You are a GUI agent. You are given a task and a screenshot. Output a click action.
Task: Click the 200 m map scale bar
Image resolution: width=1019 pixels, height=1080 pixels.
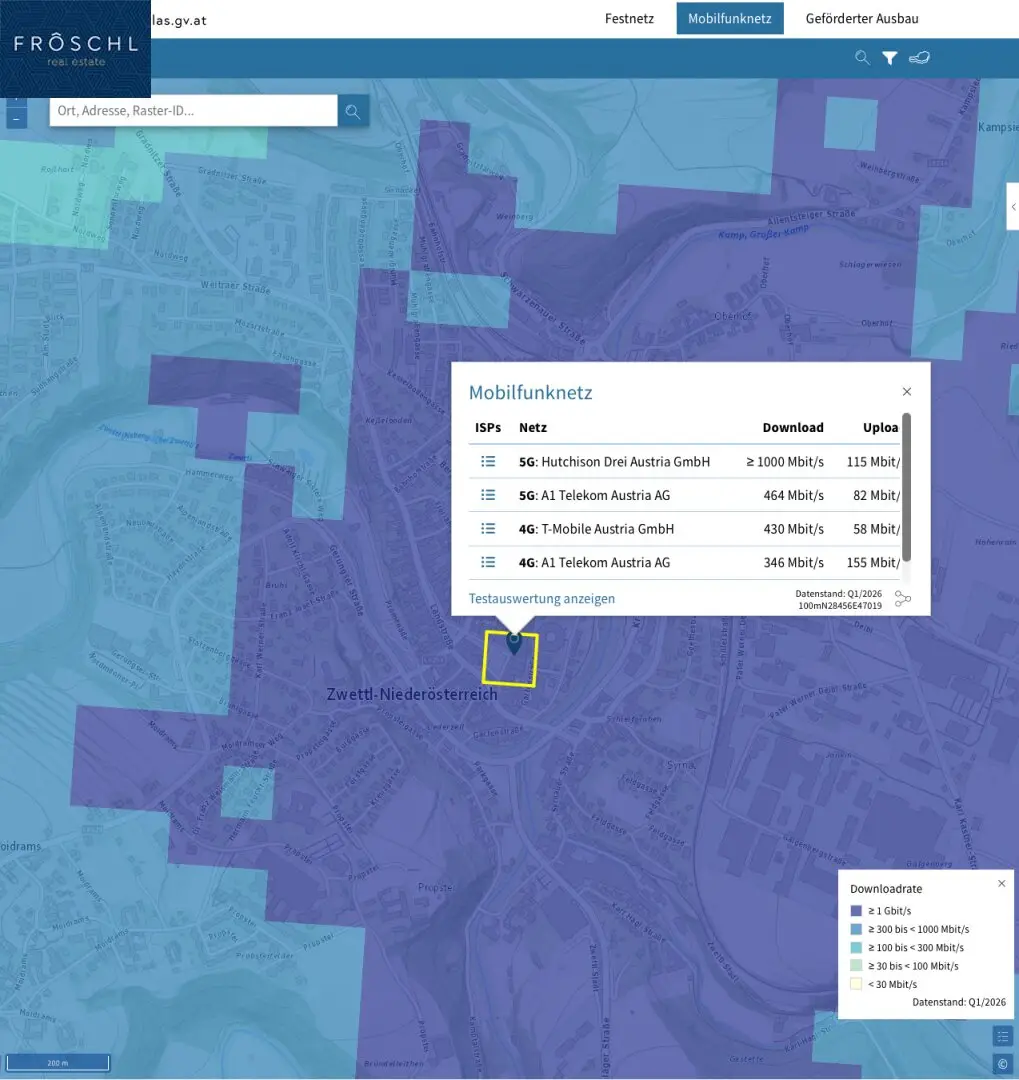click(x=58, y=1063)
